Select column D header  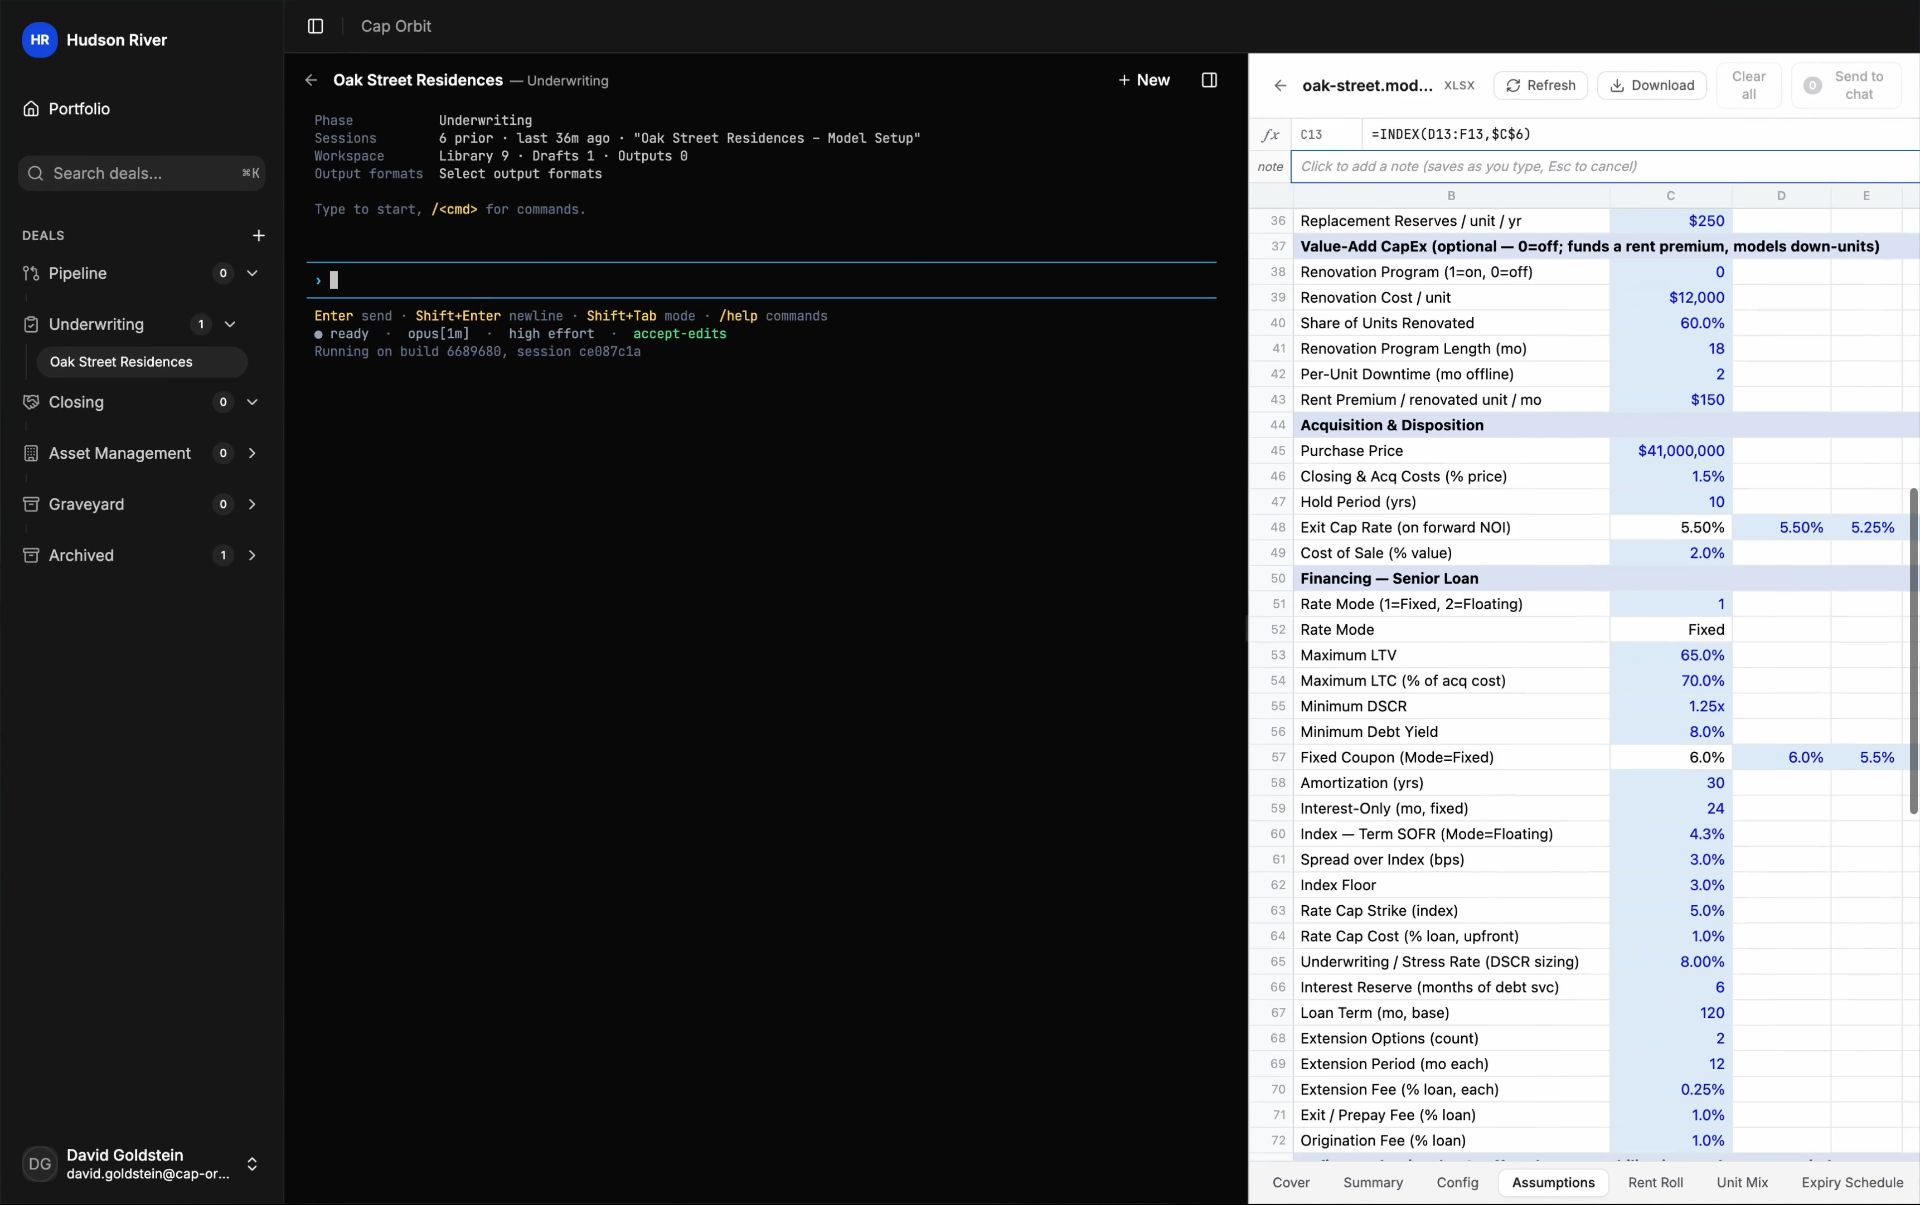click(1780, 196)
